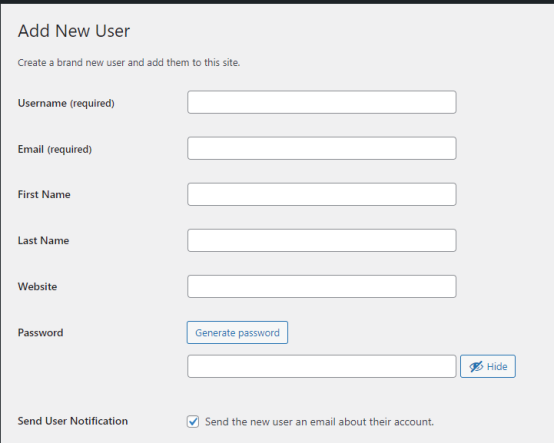Focus the Email text field

coord(322,148)
